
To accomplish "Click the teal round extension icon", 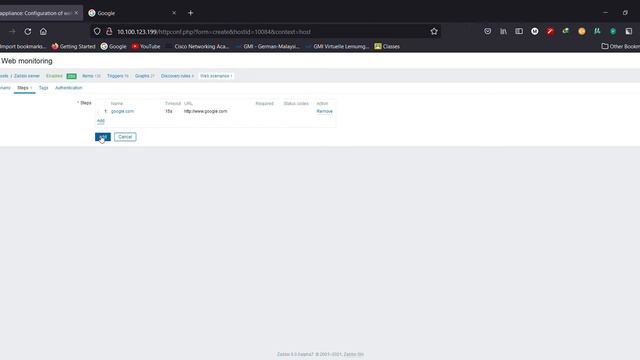I will [x=613, y=31].
